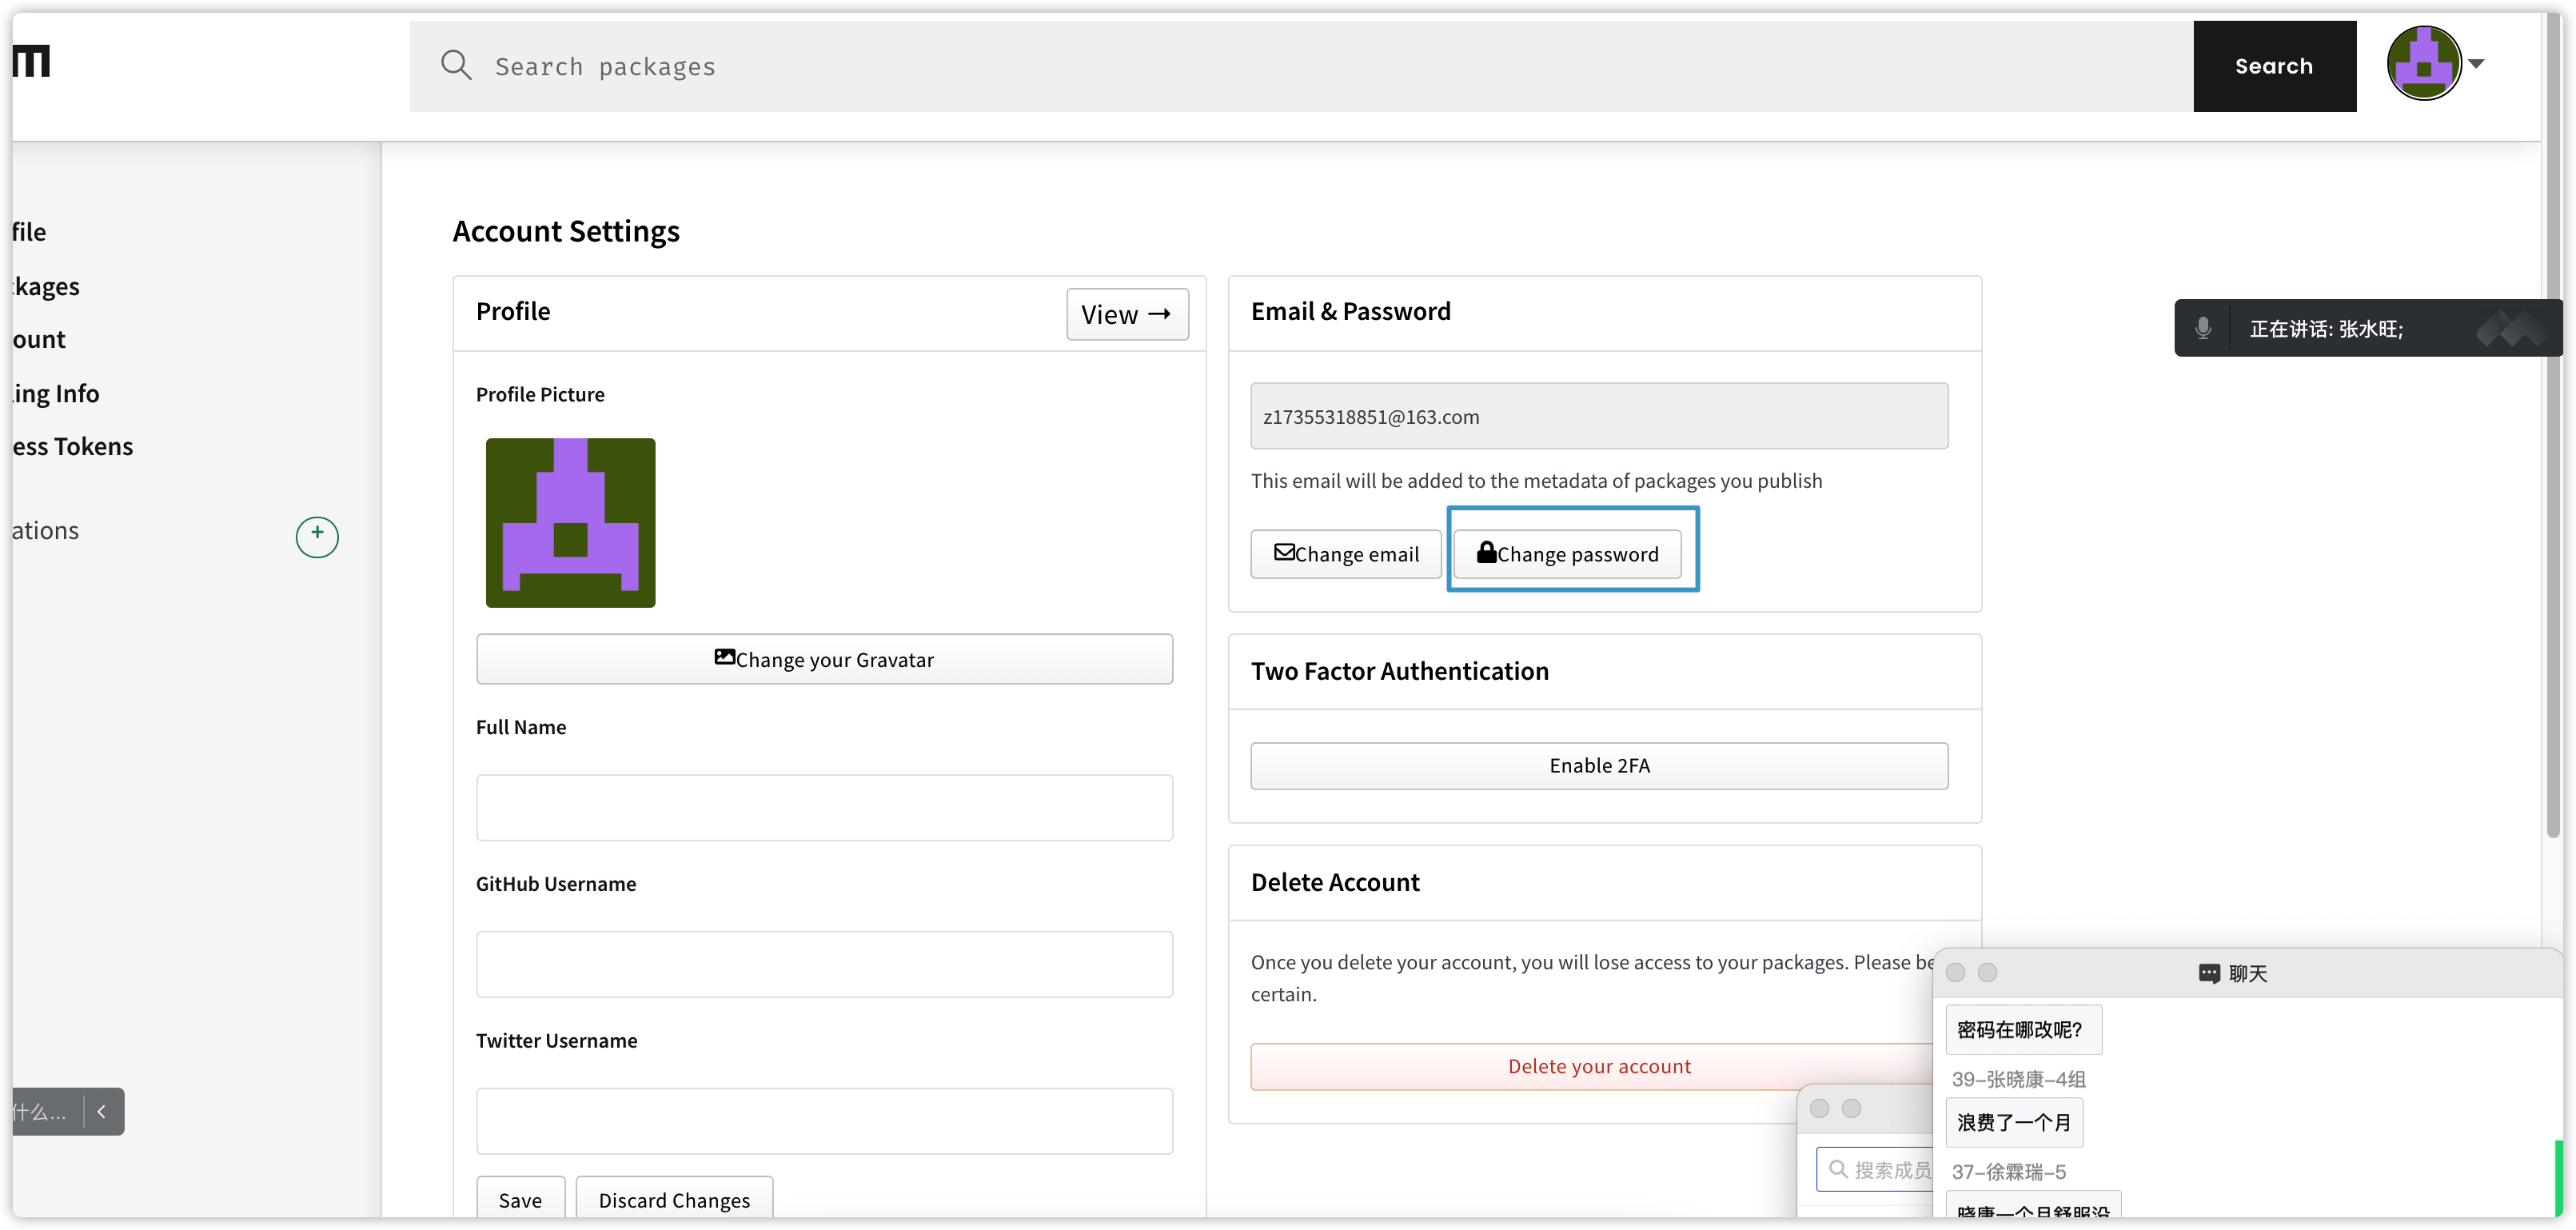
Task: Click the Email & Password heading
Action: (1351, 311)
